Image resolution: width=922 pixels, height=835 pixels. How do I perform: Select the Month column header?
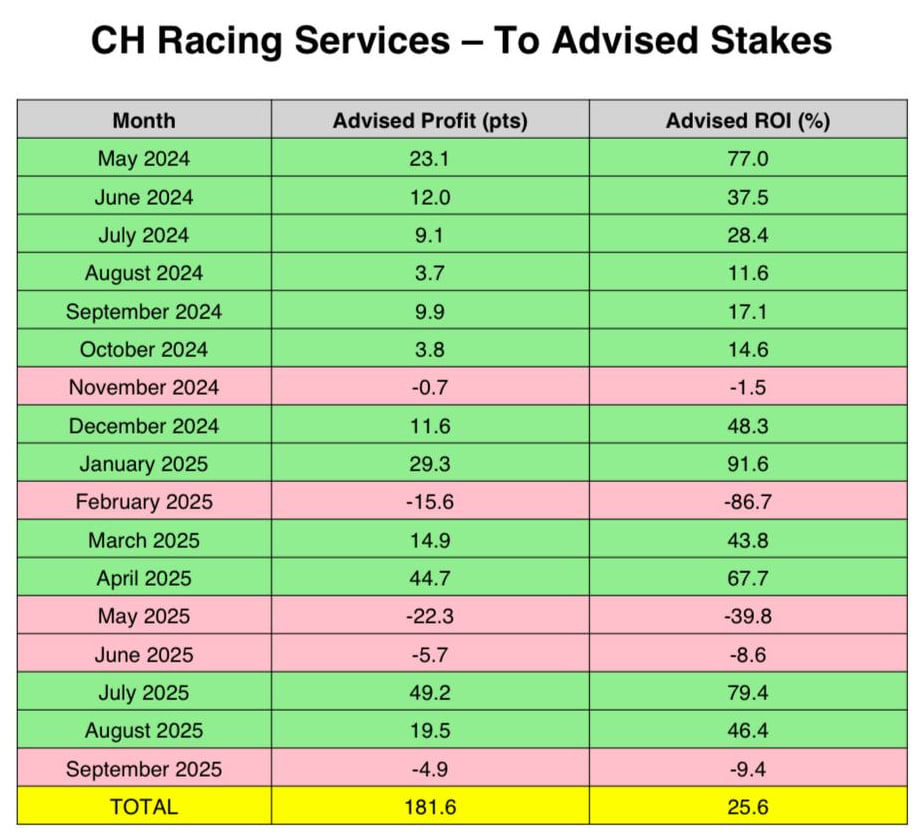144,121
